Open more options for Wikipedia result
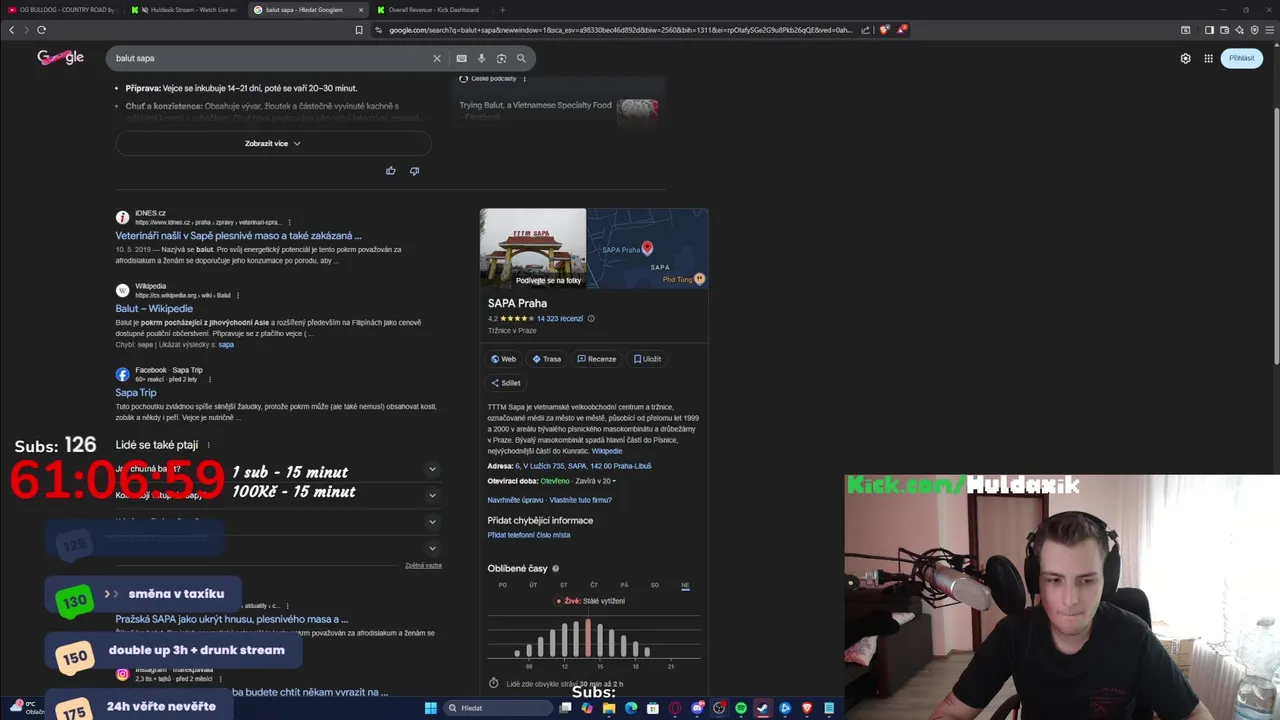 coord(238,296)
